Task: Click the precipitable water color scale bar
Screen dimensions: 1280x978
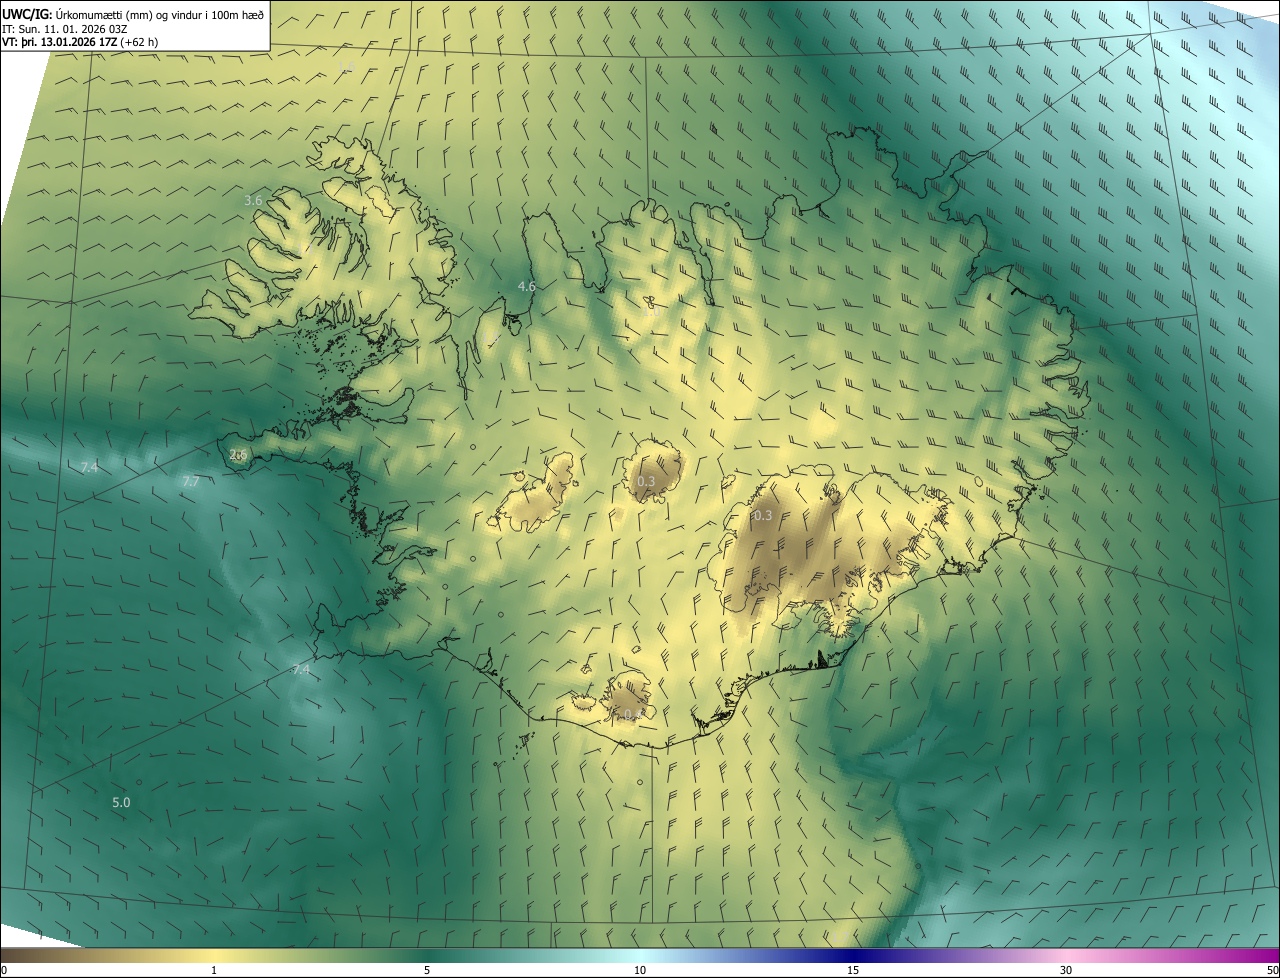Action: (640, 956)
